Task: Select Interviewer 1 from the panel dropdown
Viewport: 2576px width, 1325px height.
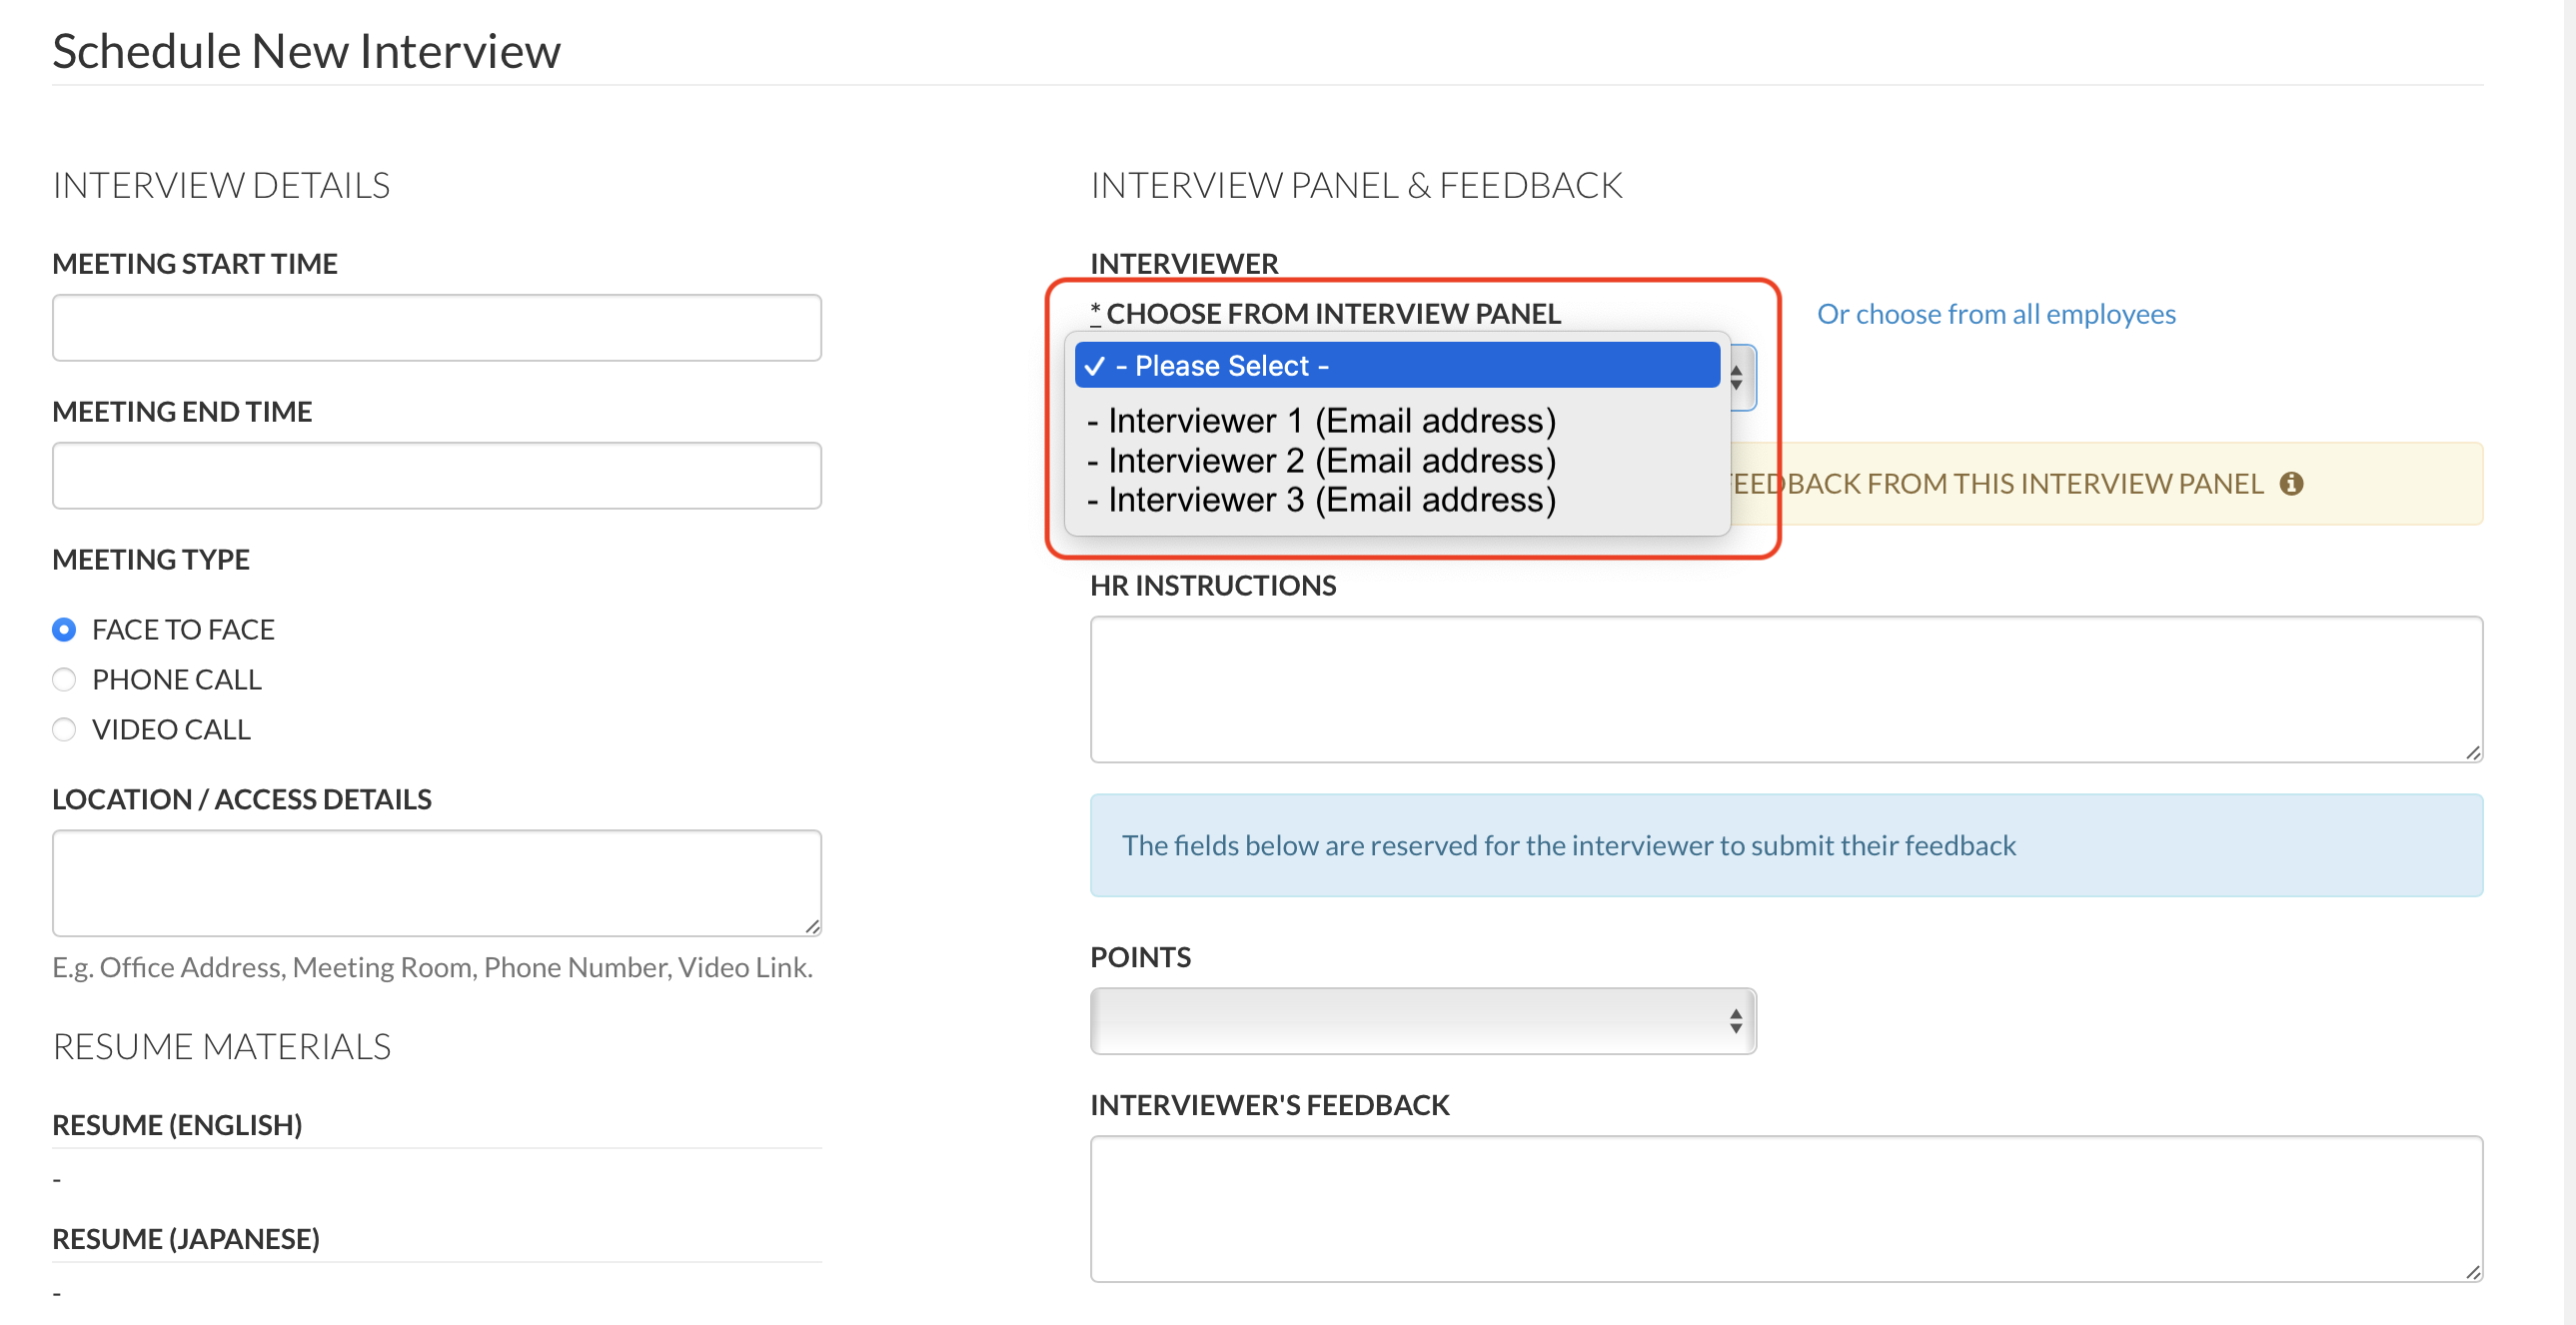Action: [1321, 420]
